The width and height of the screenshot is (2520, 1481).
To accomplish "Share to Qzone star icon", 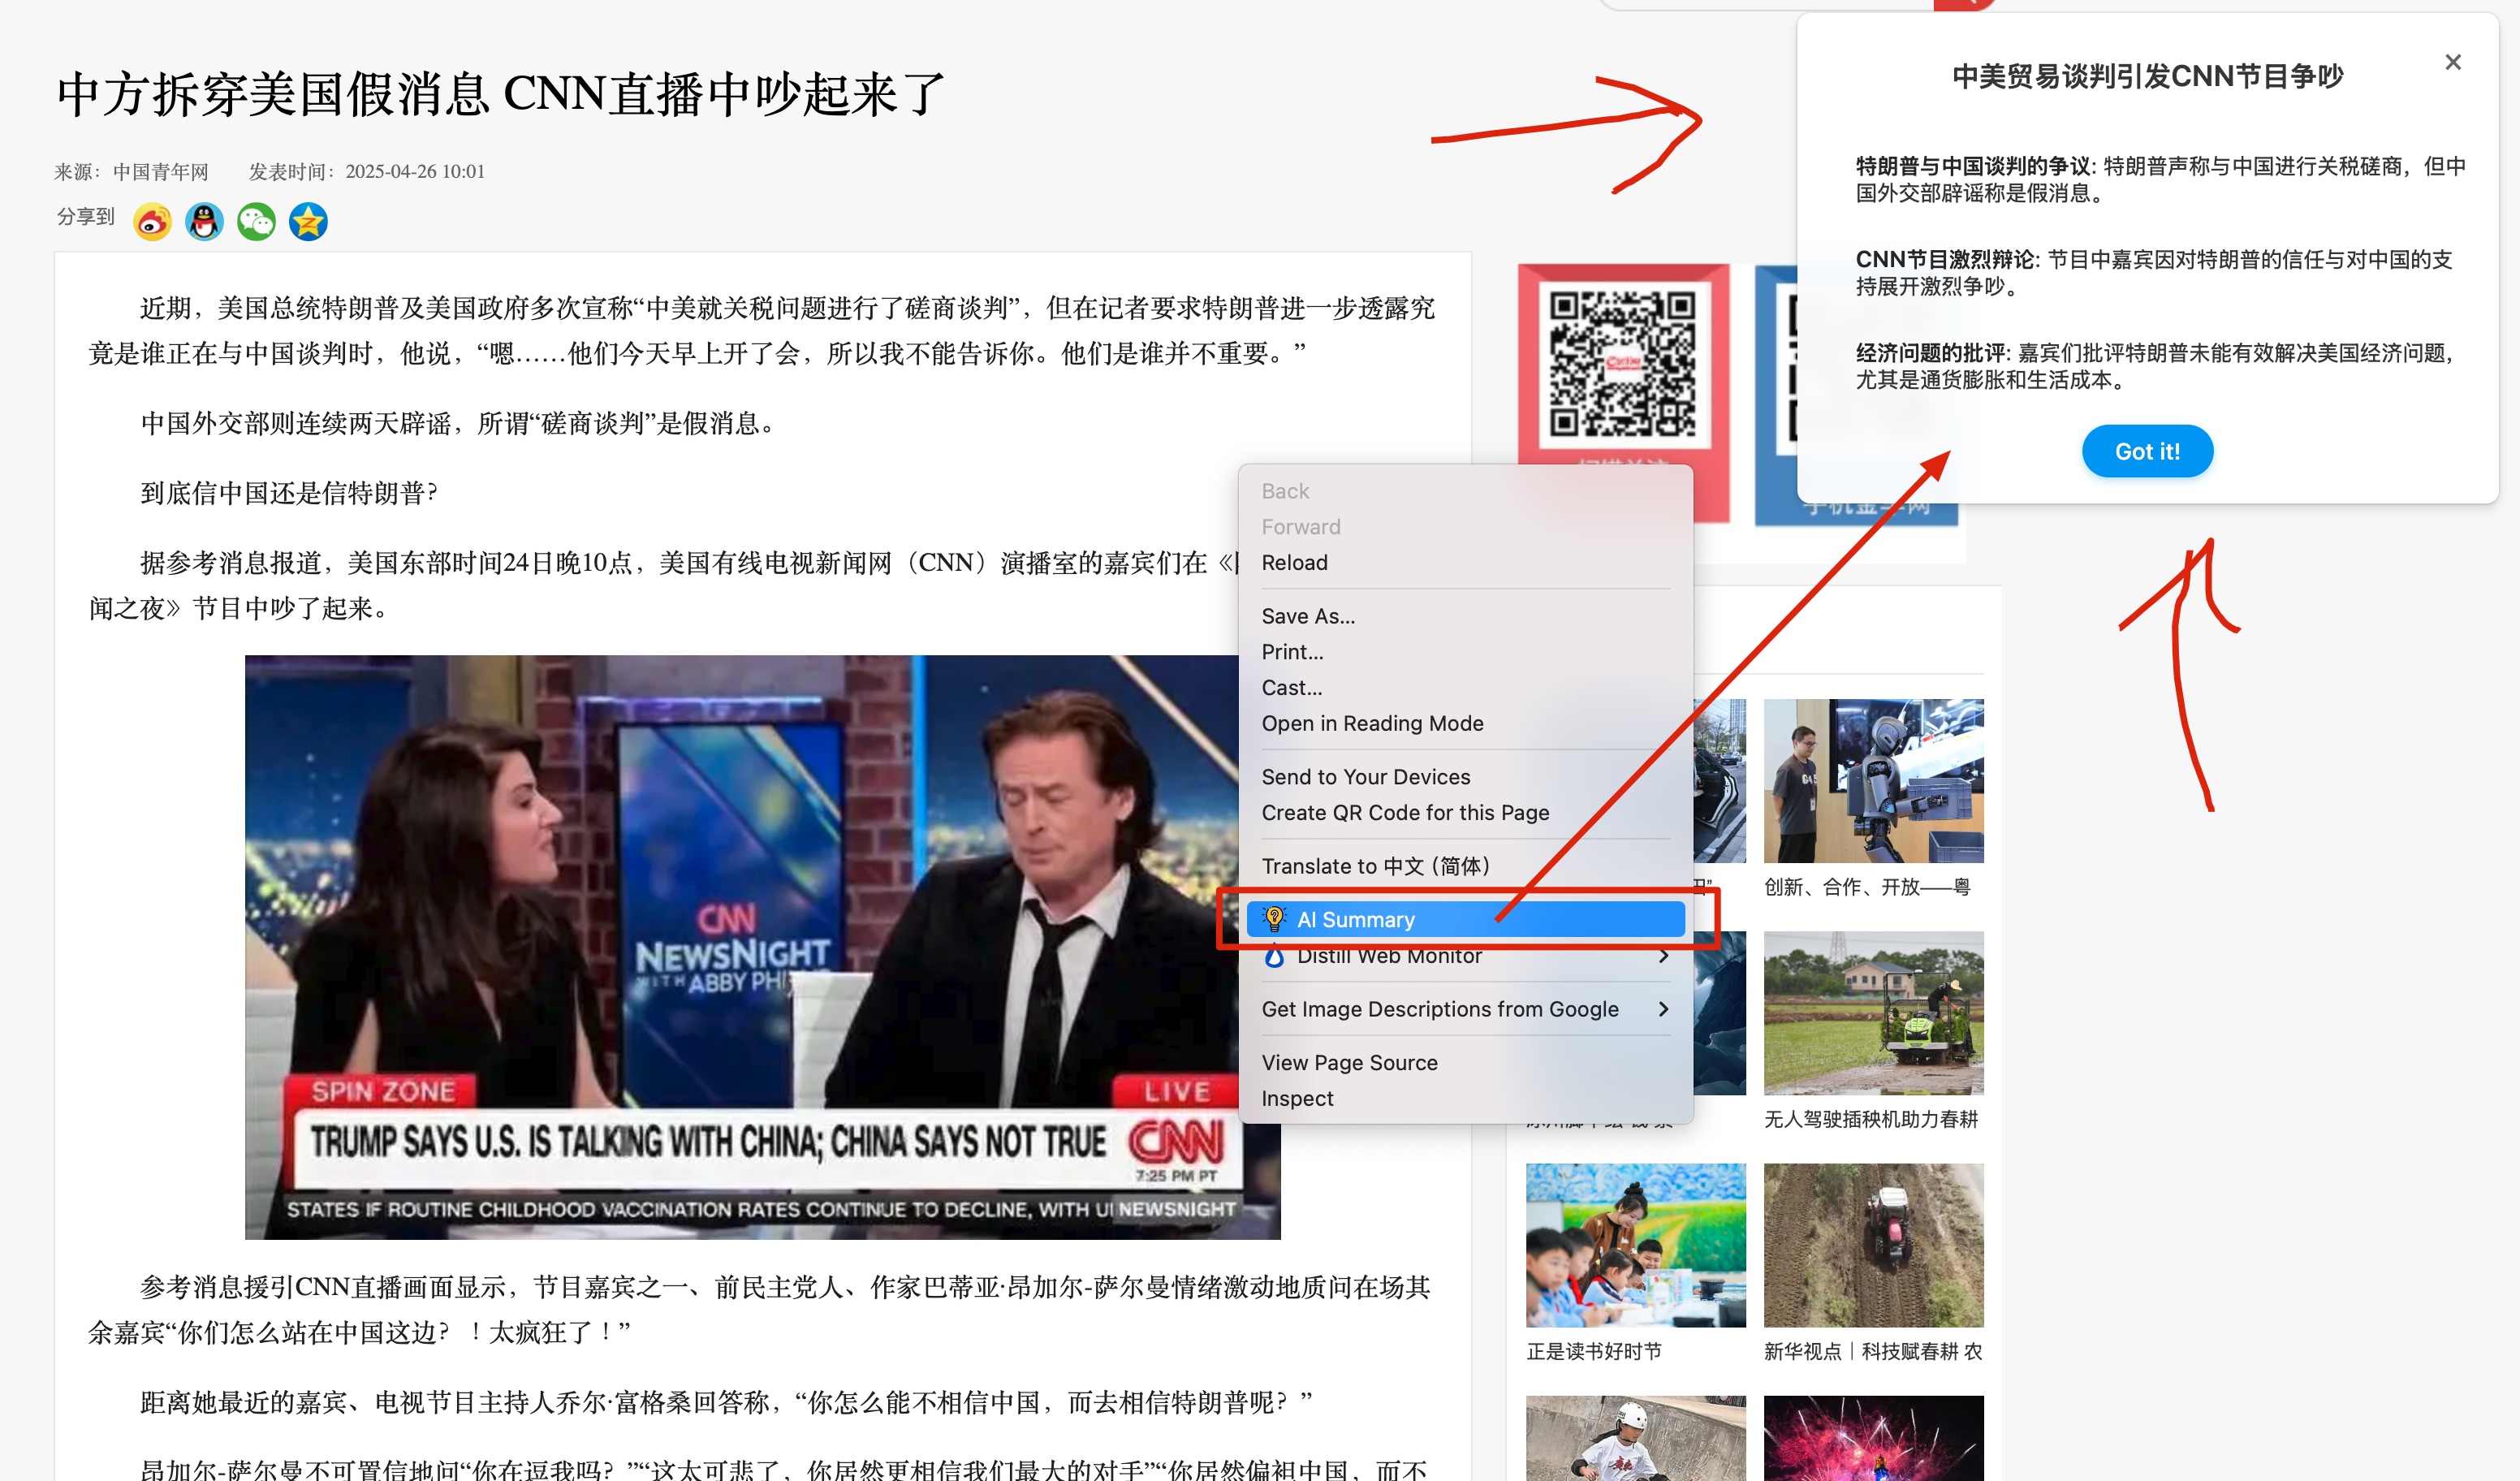I will (308, 222).
